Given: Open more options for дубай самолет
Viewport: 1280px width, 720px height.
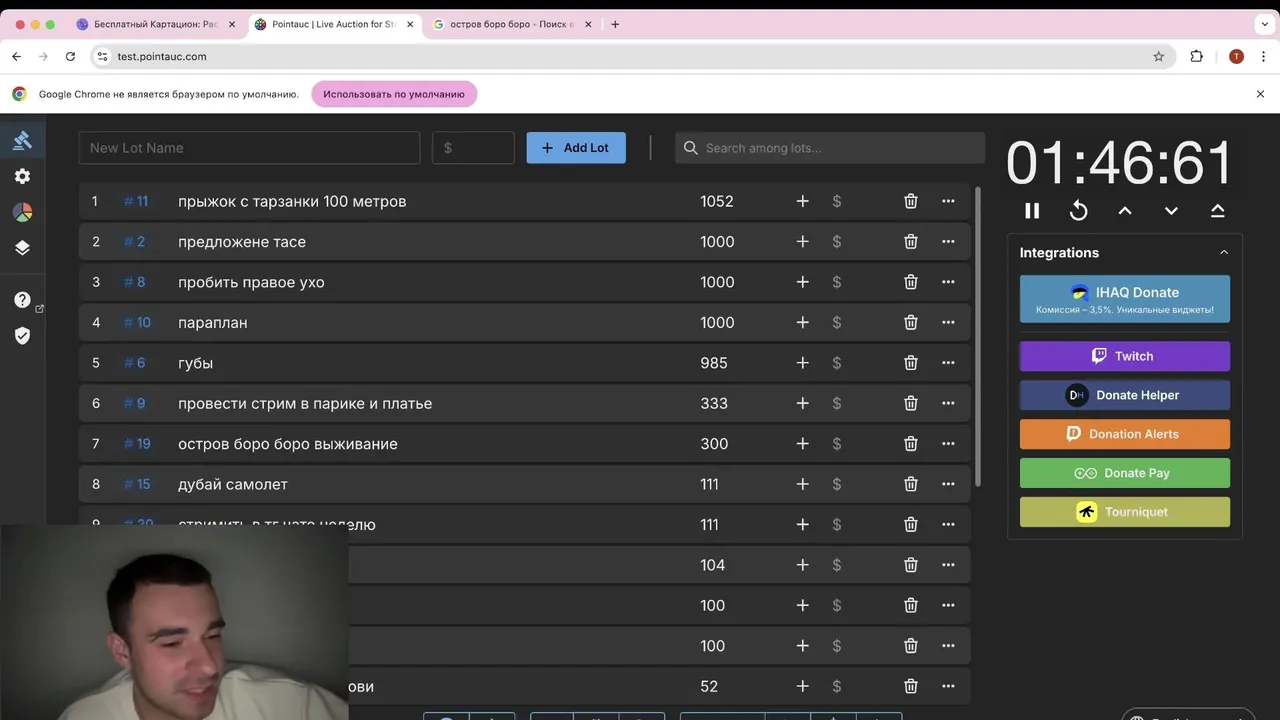Looking at the screenshot, I should click(948, 484).
